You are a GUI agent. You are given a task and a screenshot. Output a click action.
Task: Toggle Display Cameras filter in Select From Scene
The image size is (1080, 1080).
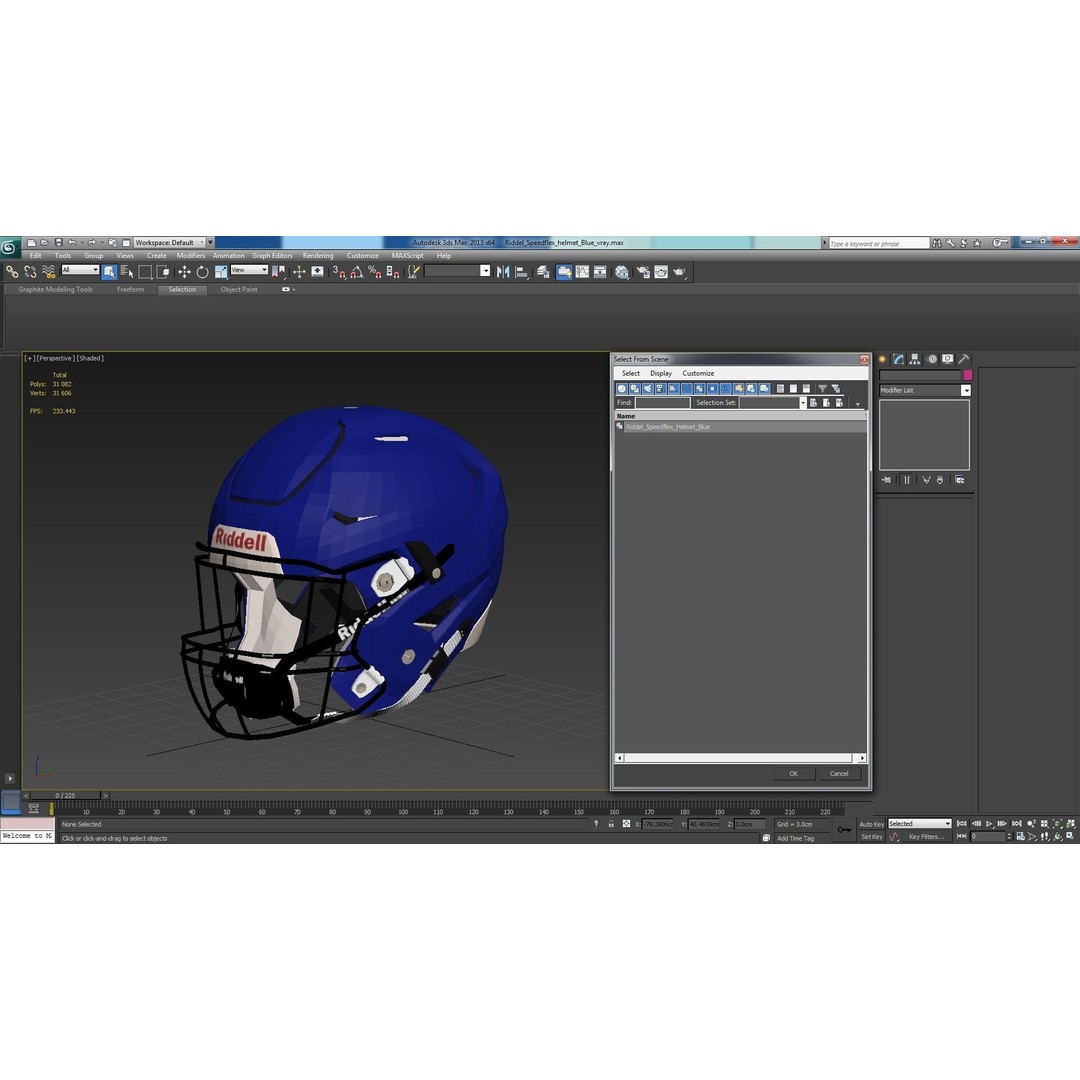[661, 388]
